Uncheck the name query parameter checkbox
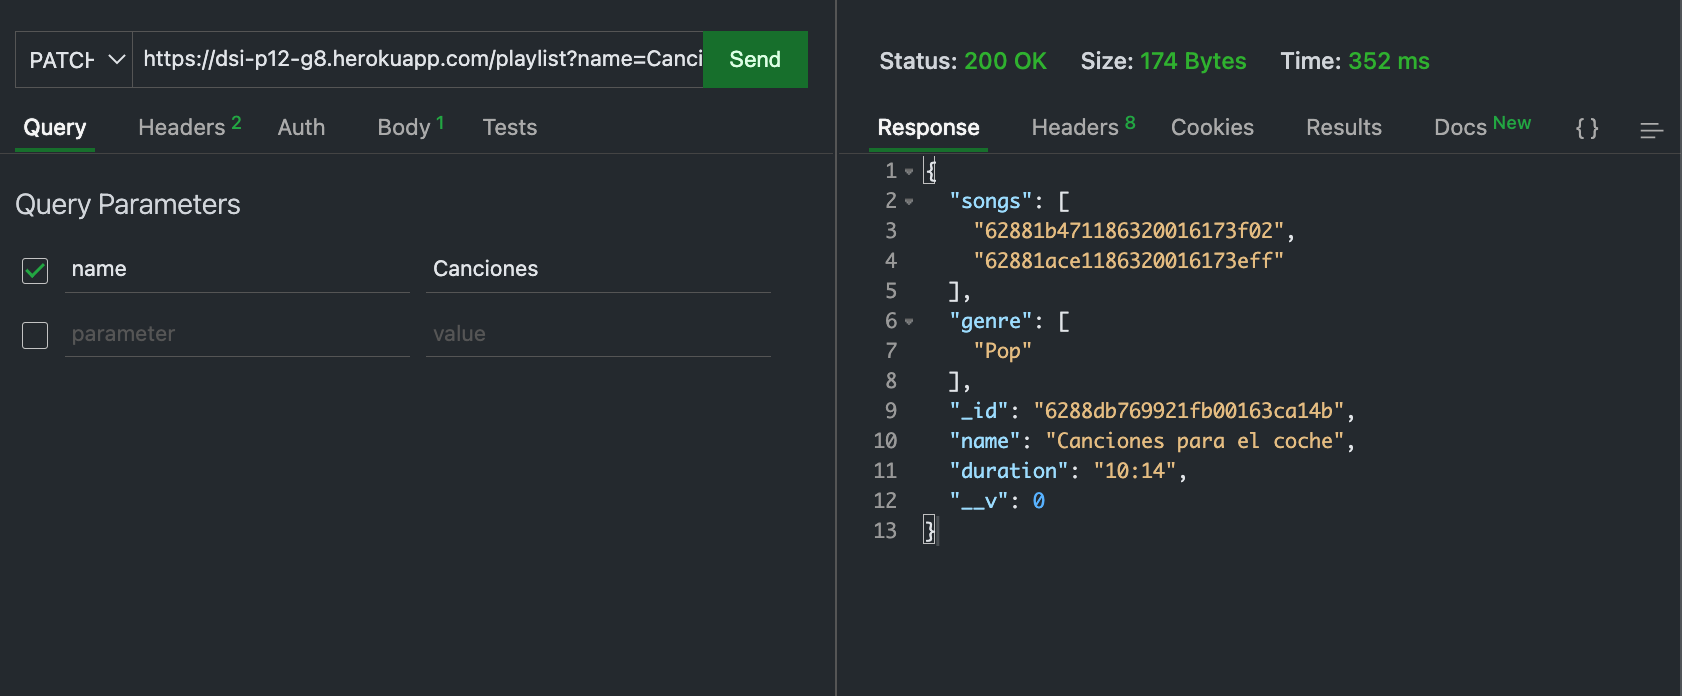Image resolution: width=1682 pixels, height=696 pixels. (35, 270)
